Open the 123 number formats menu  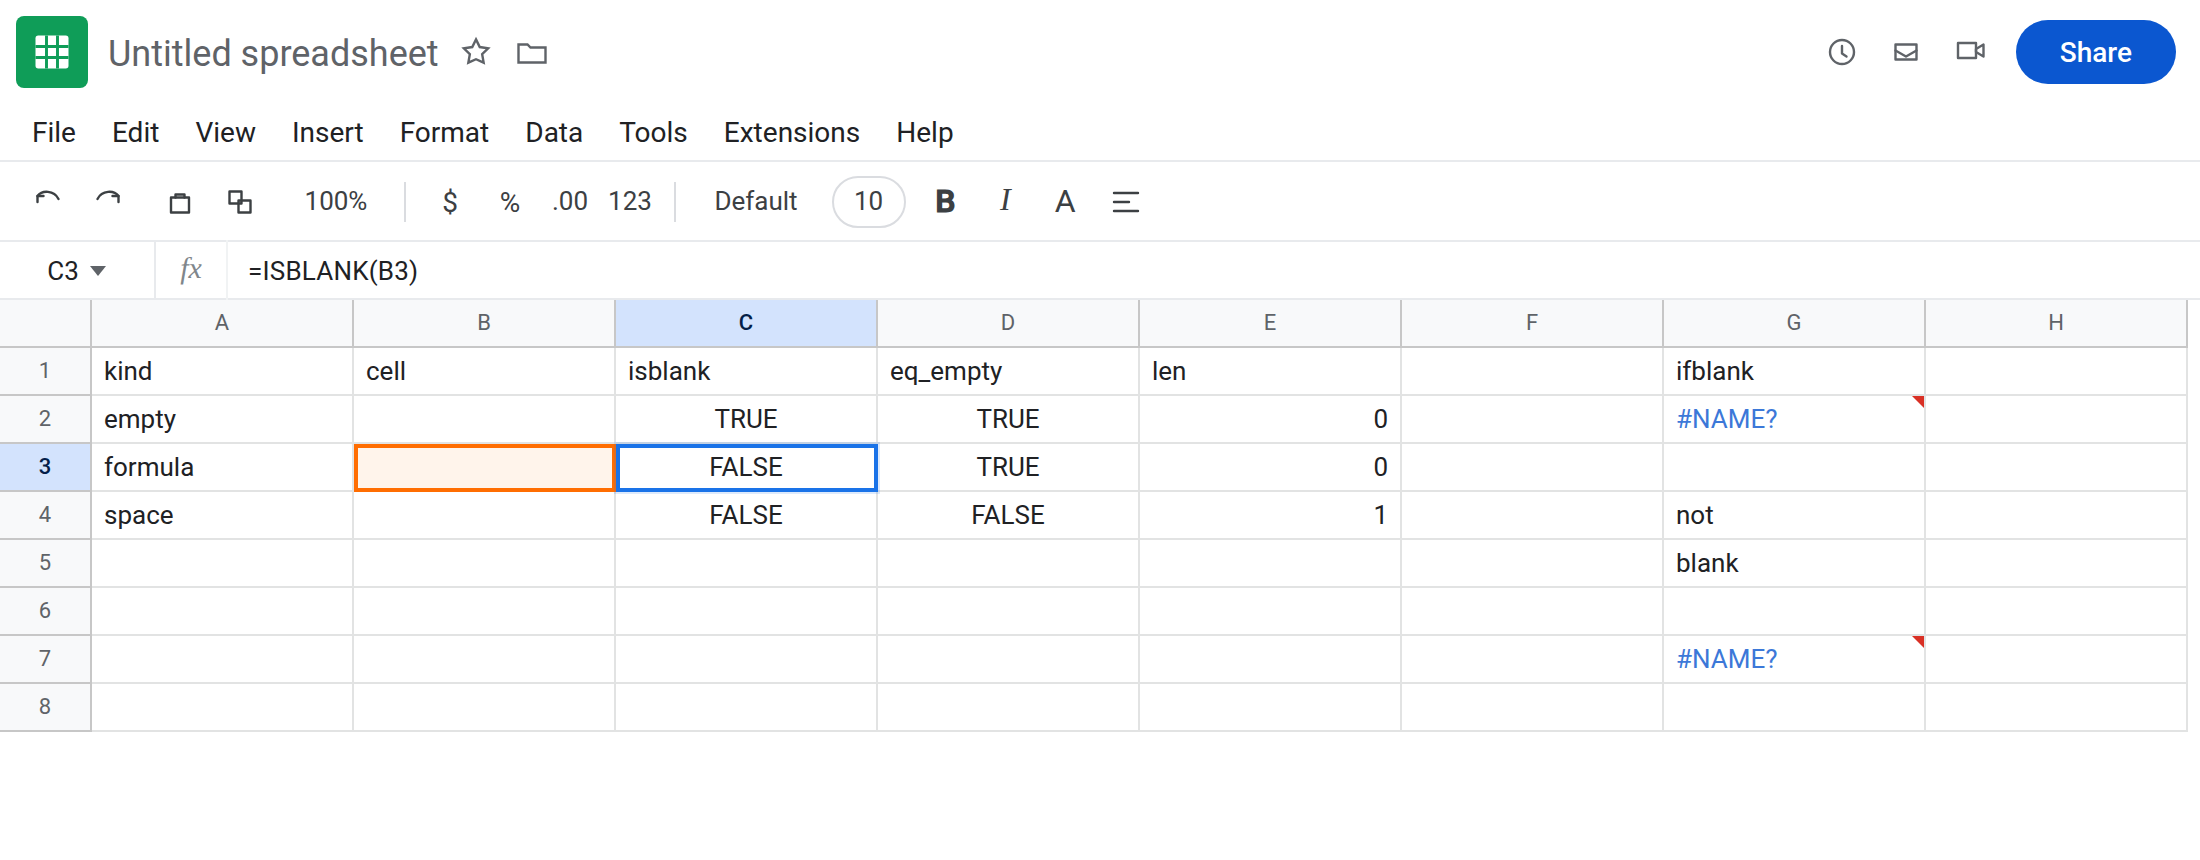(630, 202)
